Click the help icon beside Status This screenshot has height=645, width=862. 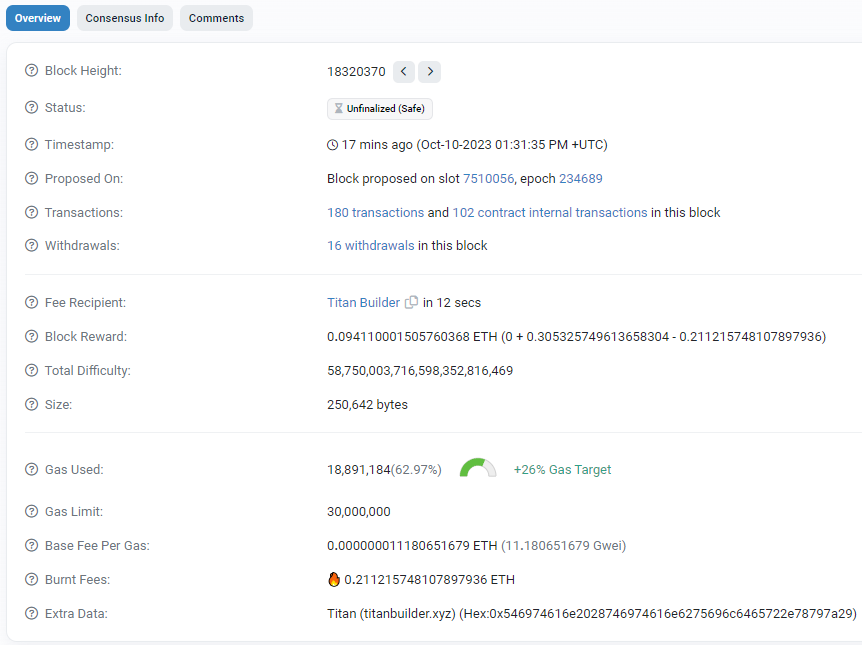[x=32, y=107]
